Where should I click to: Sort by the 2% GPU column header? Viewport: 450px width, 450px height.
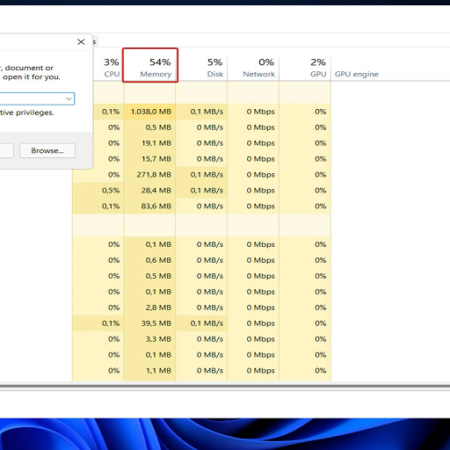click(305, 68)
